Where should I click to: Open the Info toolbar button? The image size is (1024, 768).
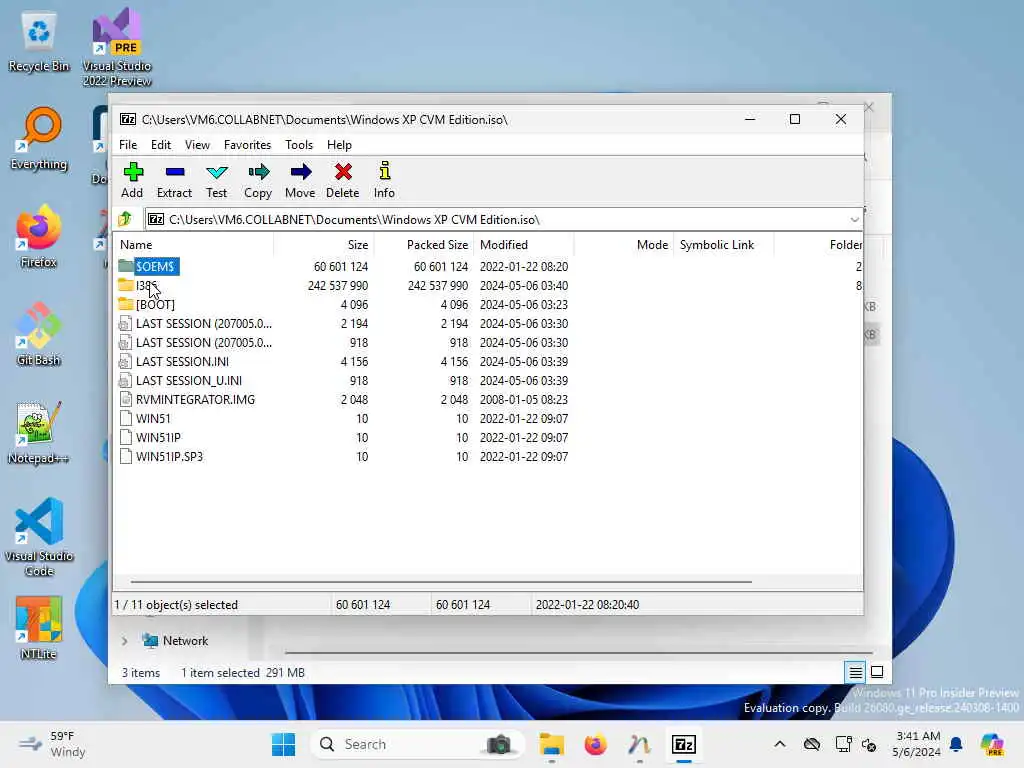[385, 180]
